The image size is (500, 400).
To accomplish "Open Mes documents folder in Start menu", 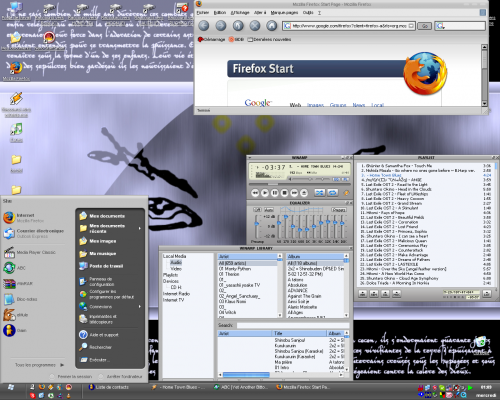I will (x=110, y=216).
